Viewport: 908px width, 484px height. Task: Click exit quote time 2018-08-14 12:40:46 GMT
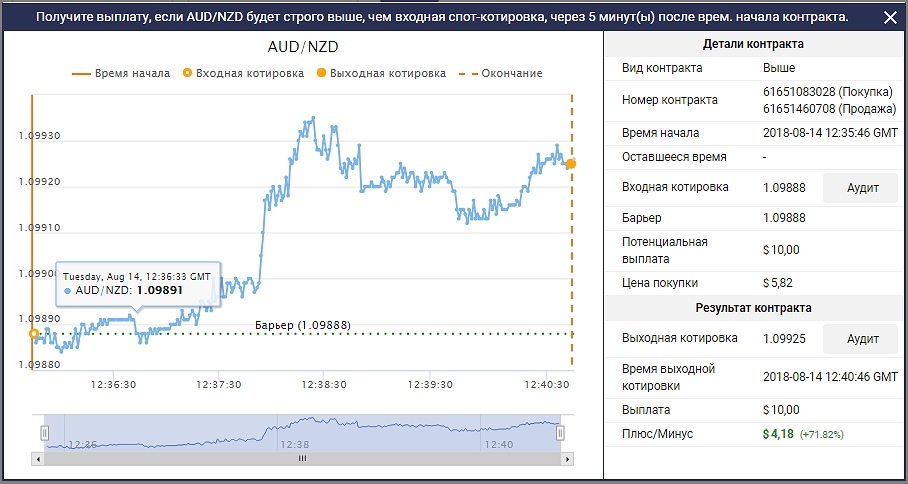point(830,377)
